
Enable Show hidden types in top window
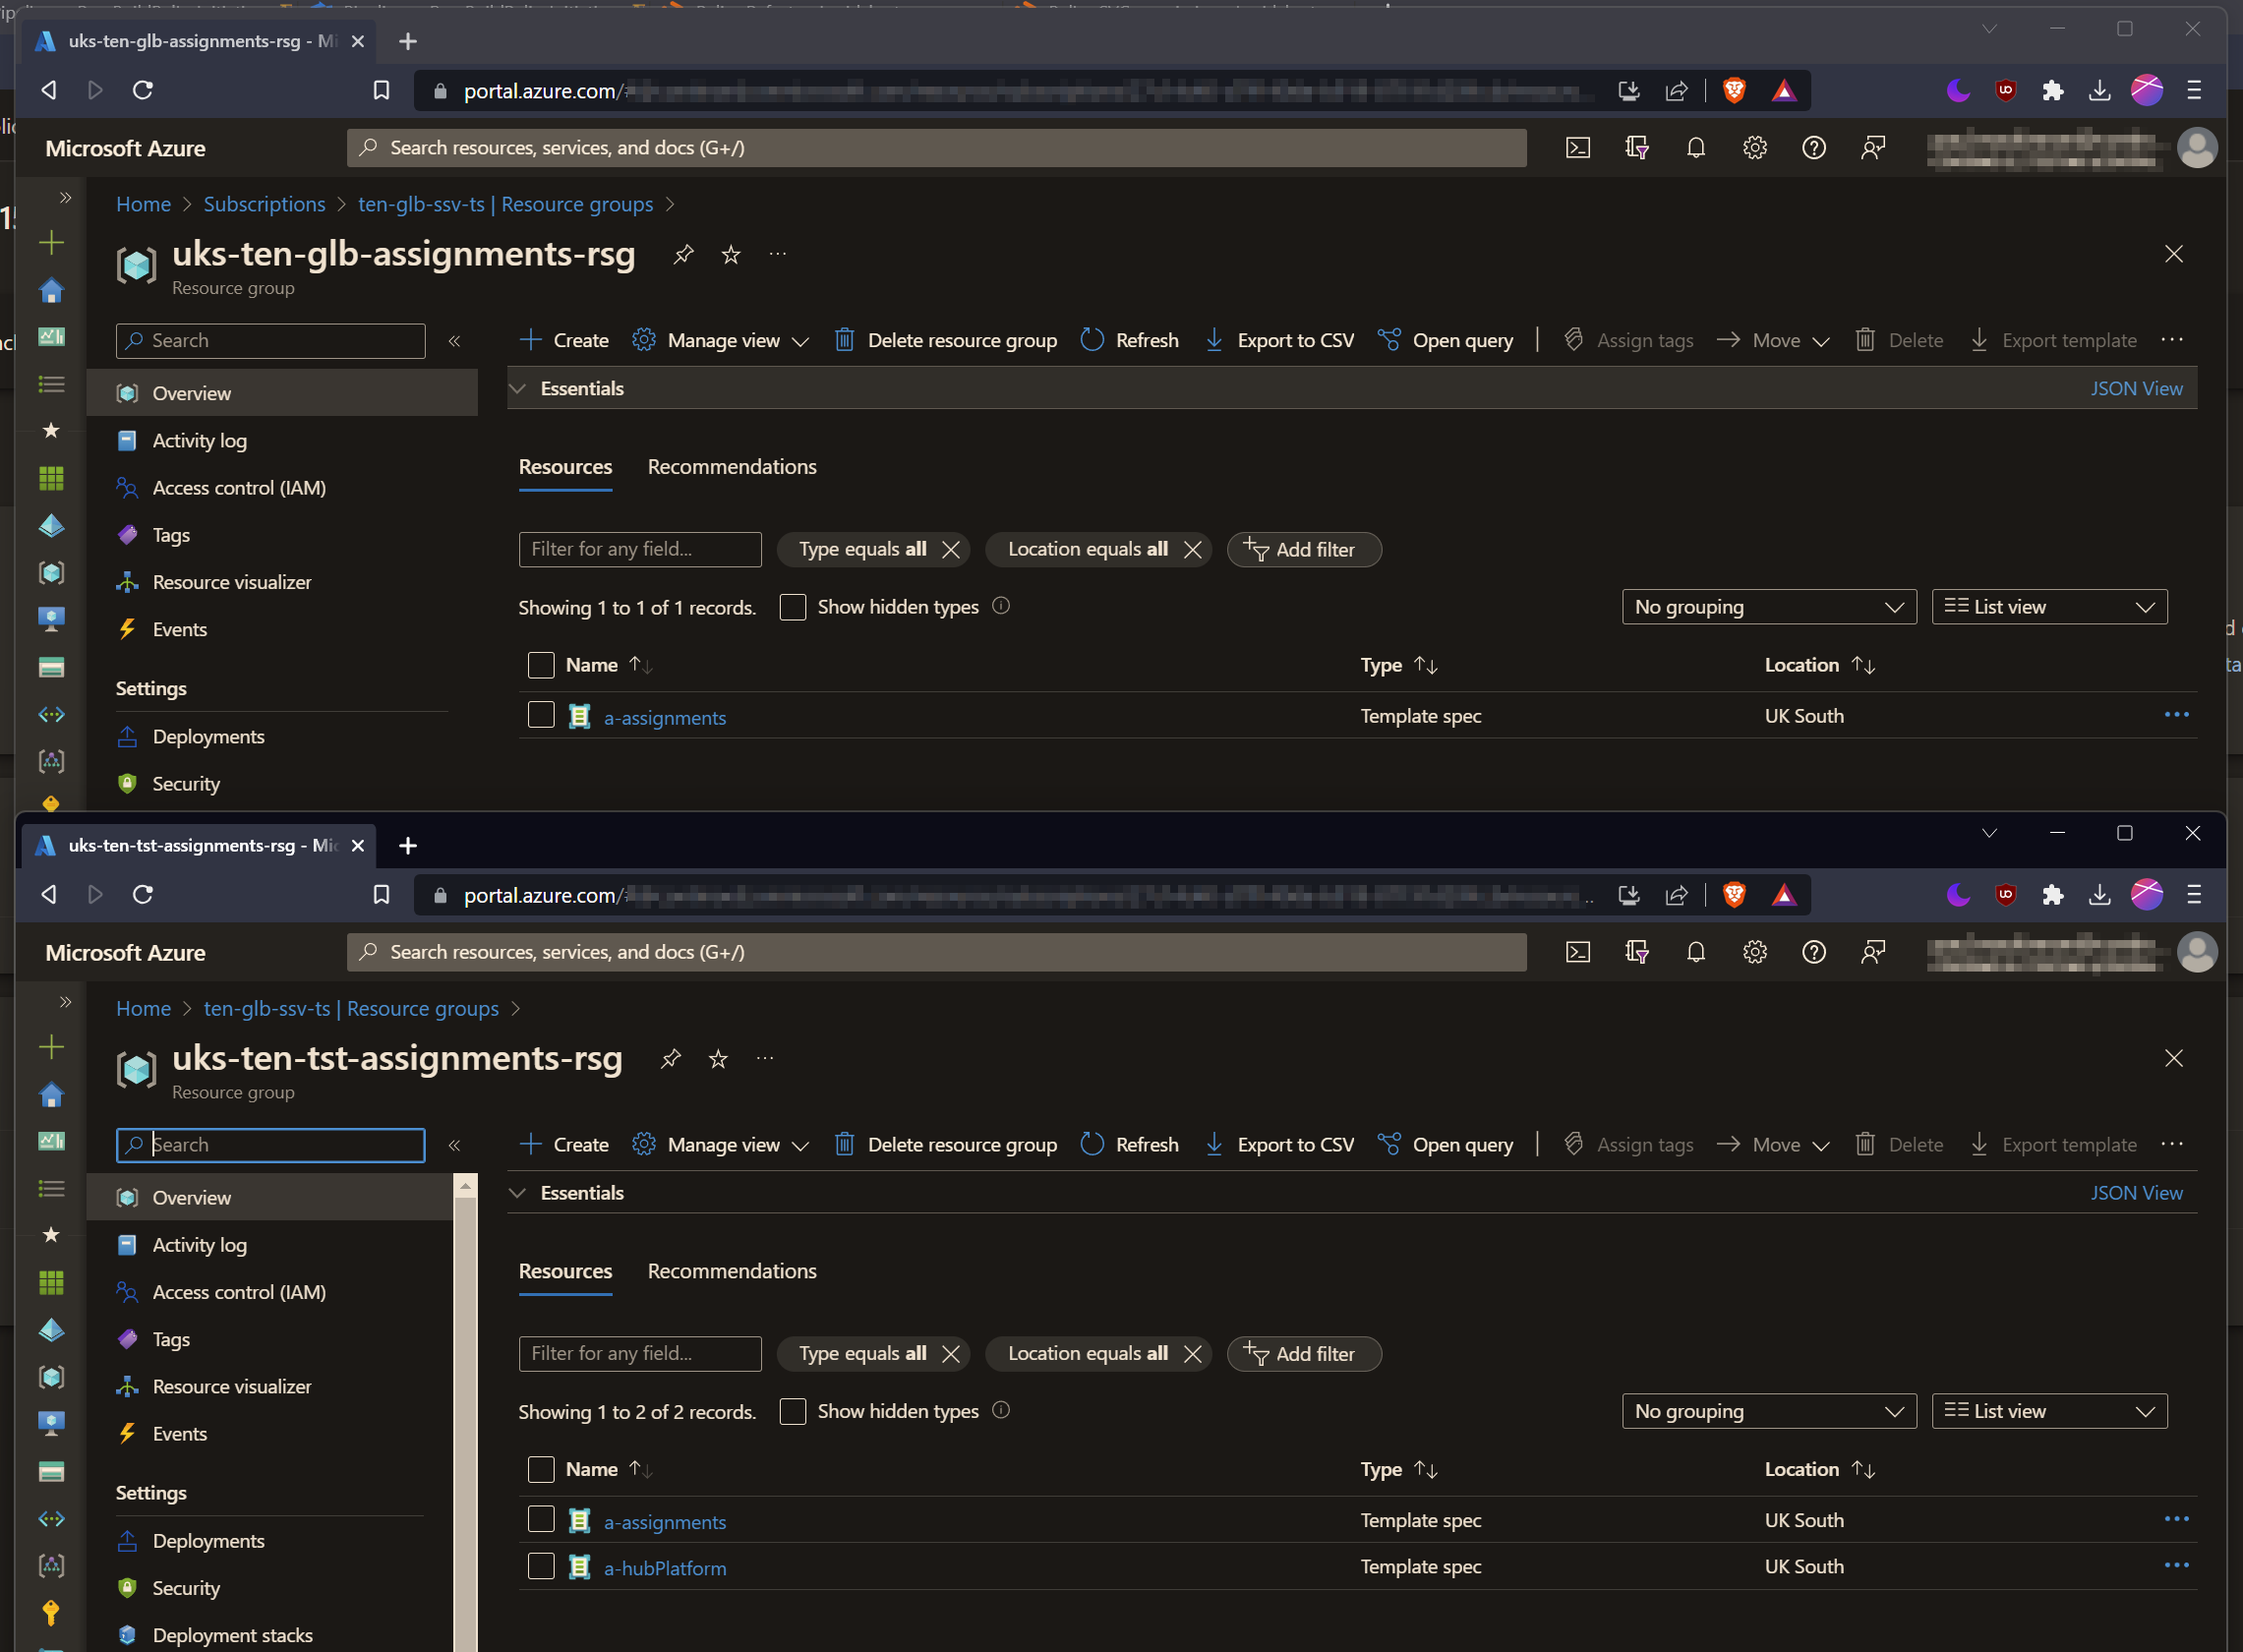(x=792, y=607)
